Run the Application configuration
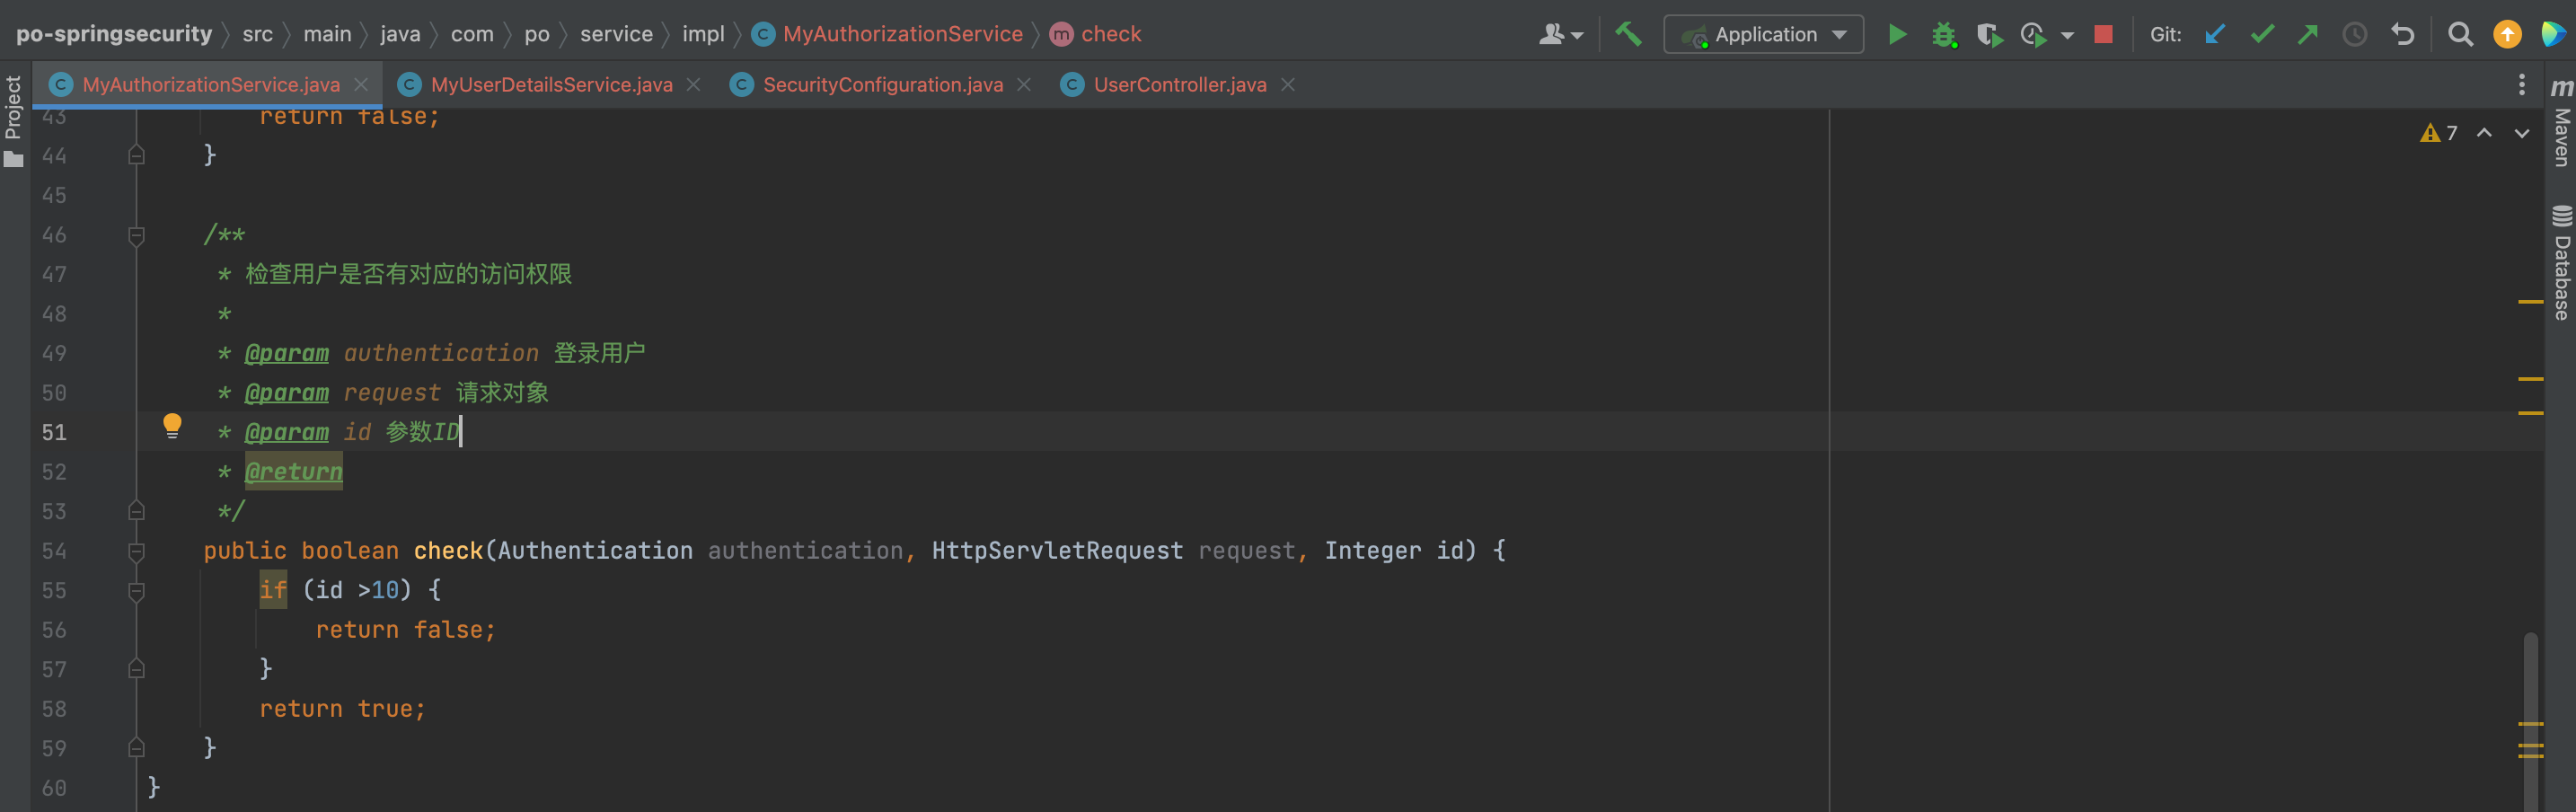The width and height of the screenshot is (2576, 812). [x=1896, y=35]
